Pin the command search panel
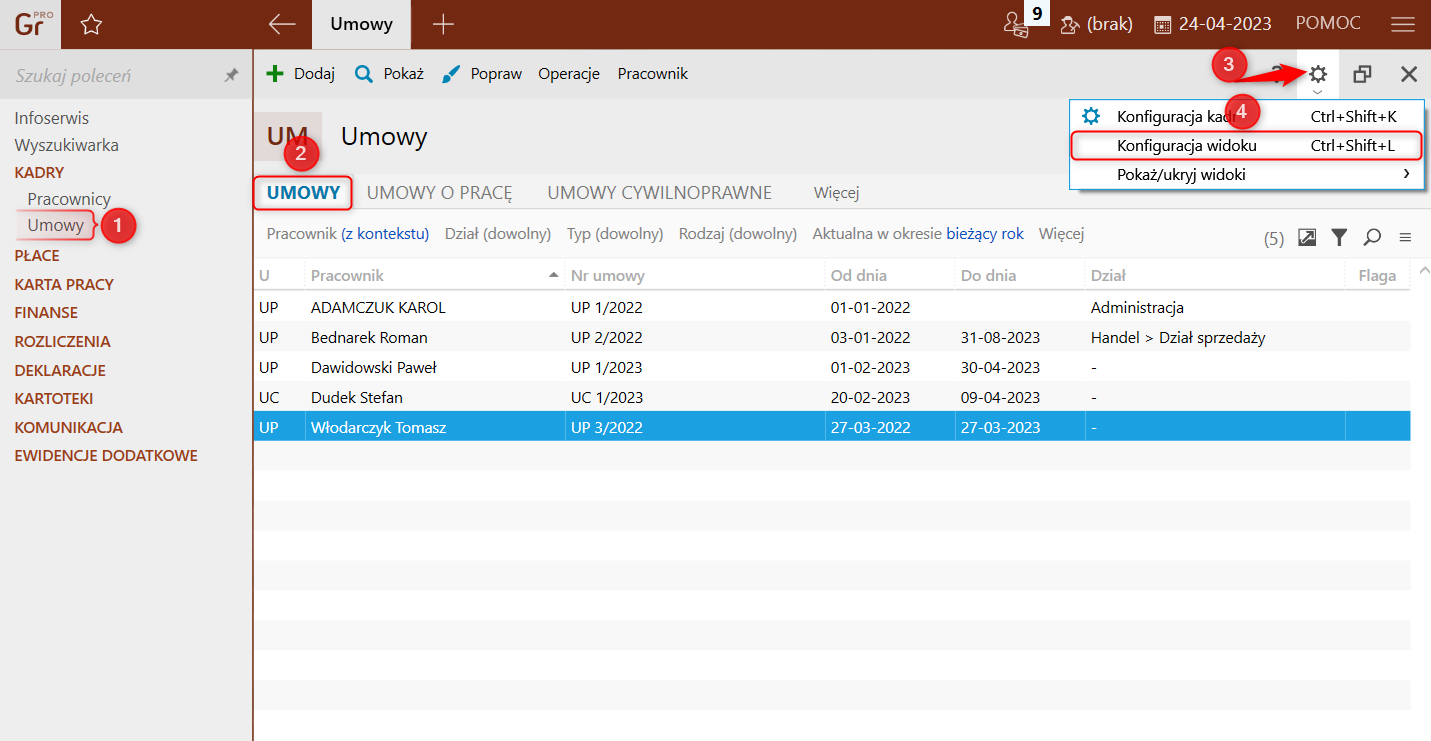The image size is (1431, 741). click(231, 75)
